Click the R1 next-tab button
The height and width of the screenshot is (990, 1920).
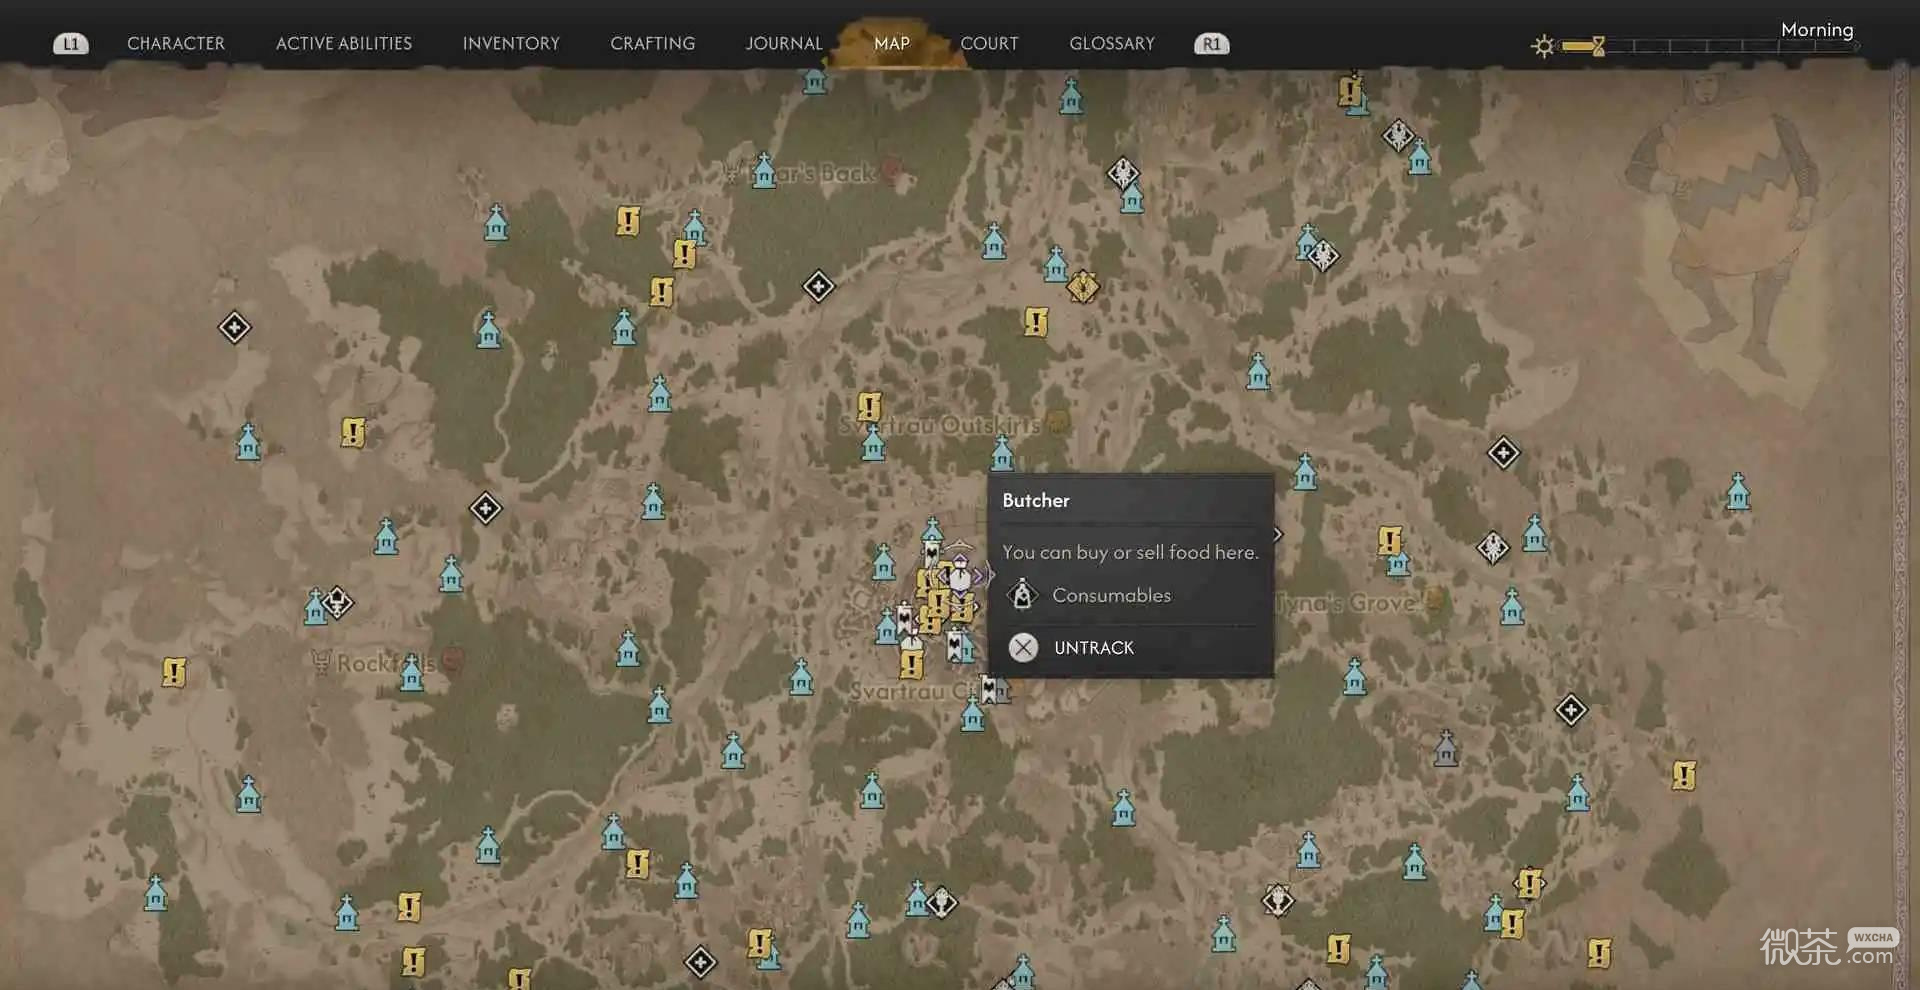[1212, 44]
